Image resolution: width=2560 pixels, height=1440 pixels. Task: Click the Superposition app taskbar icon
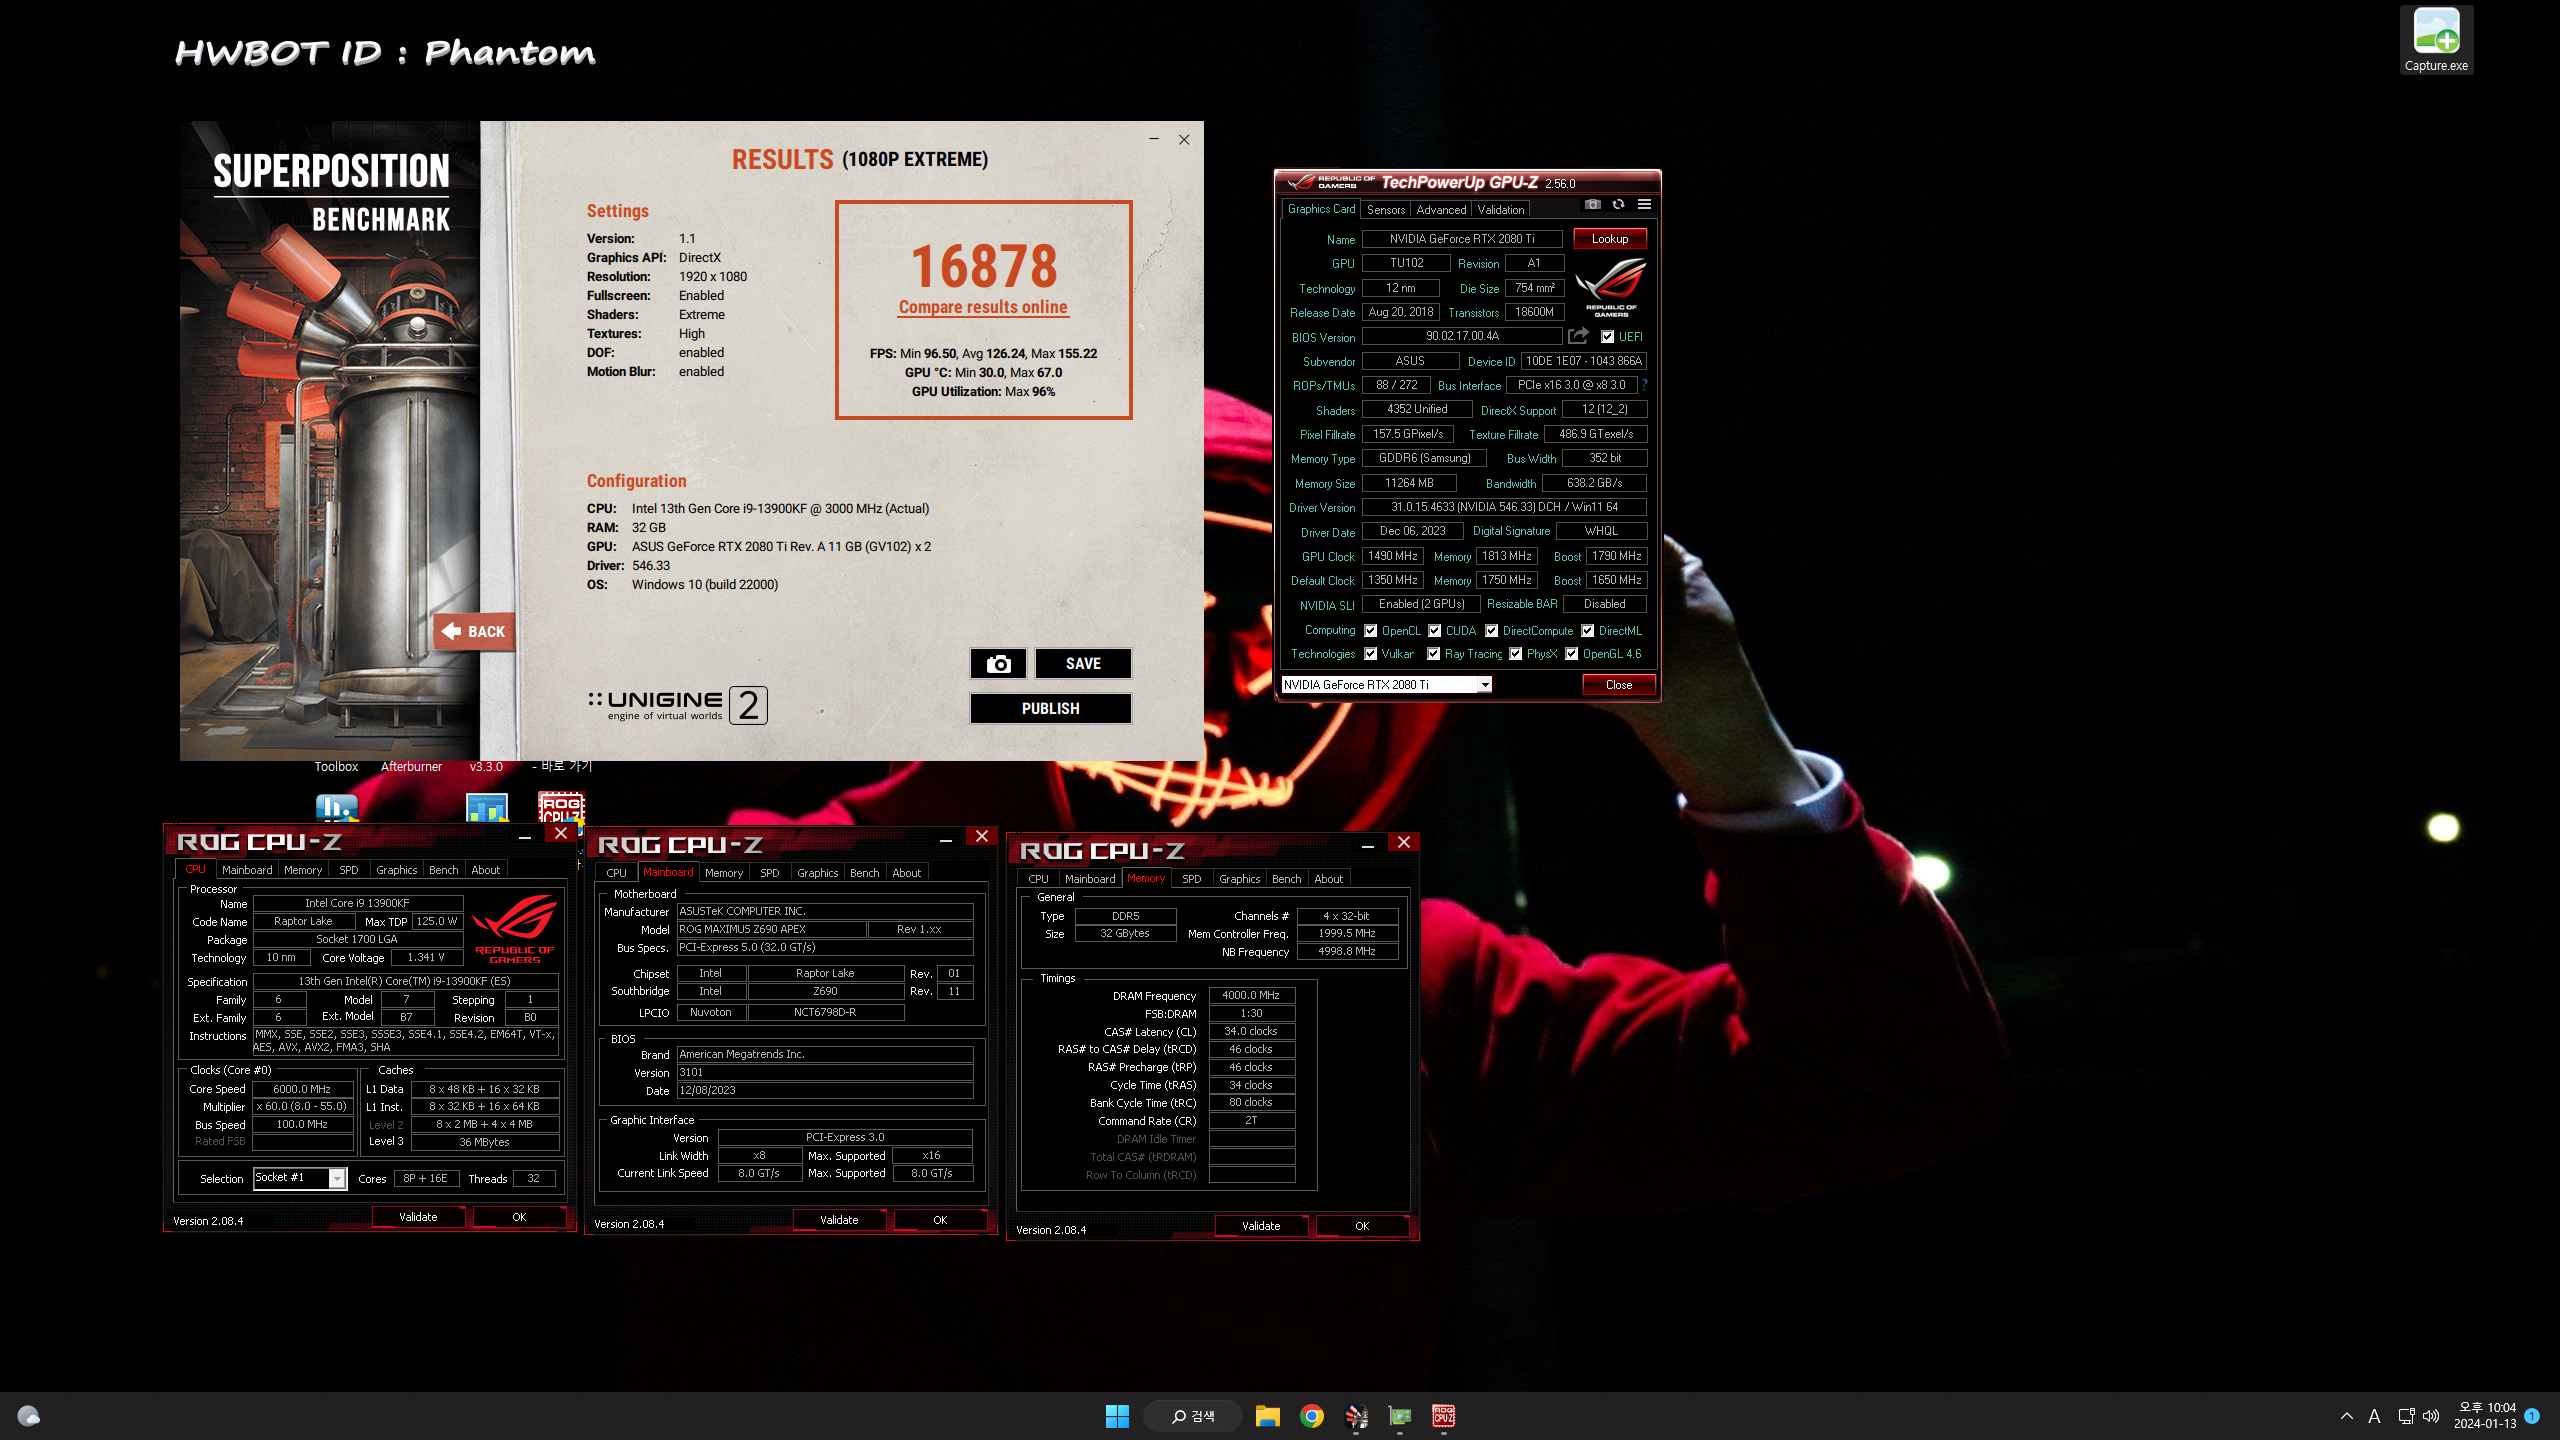1356,1416
